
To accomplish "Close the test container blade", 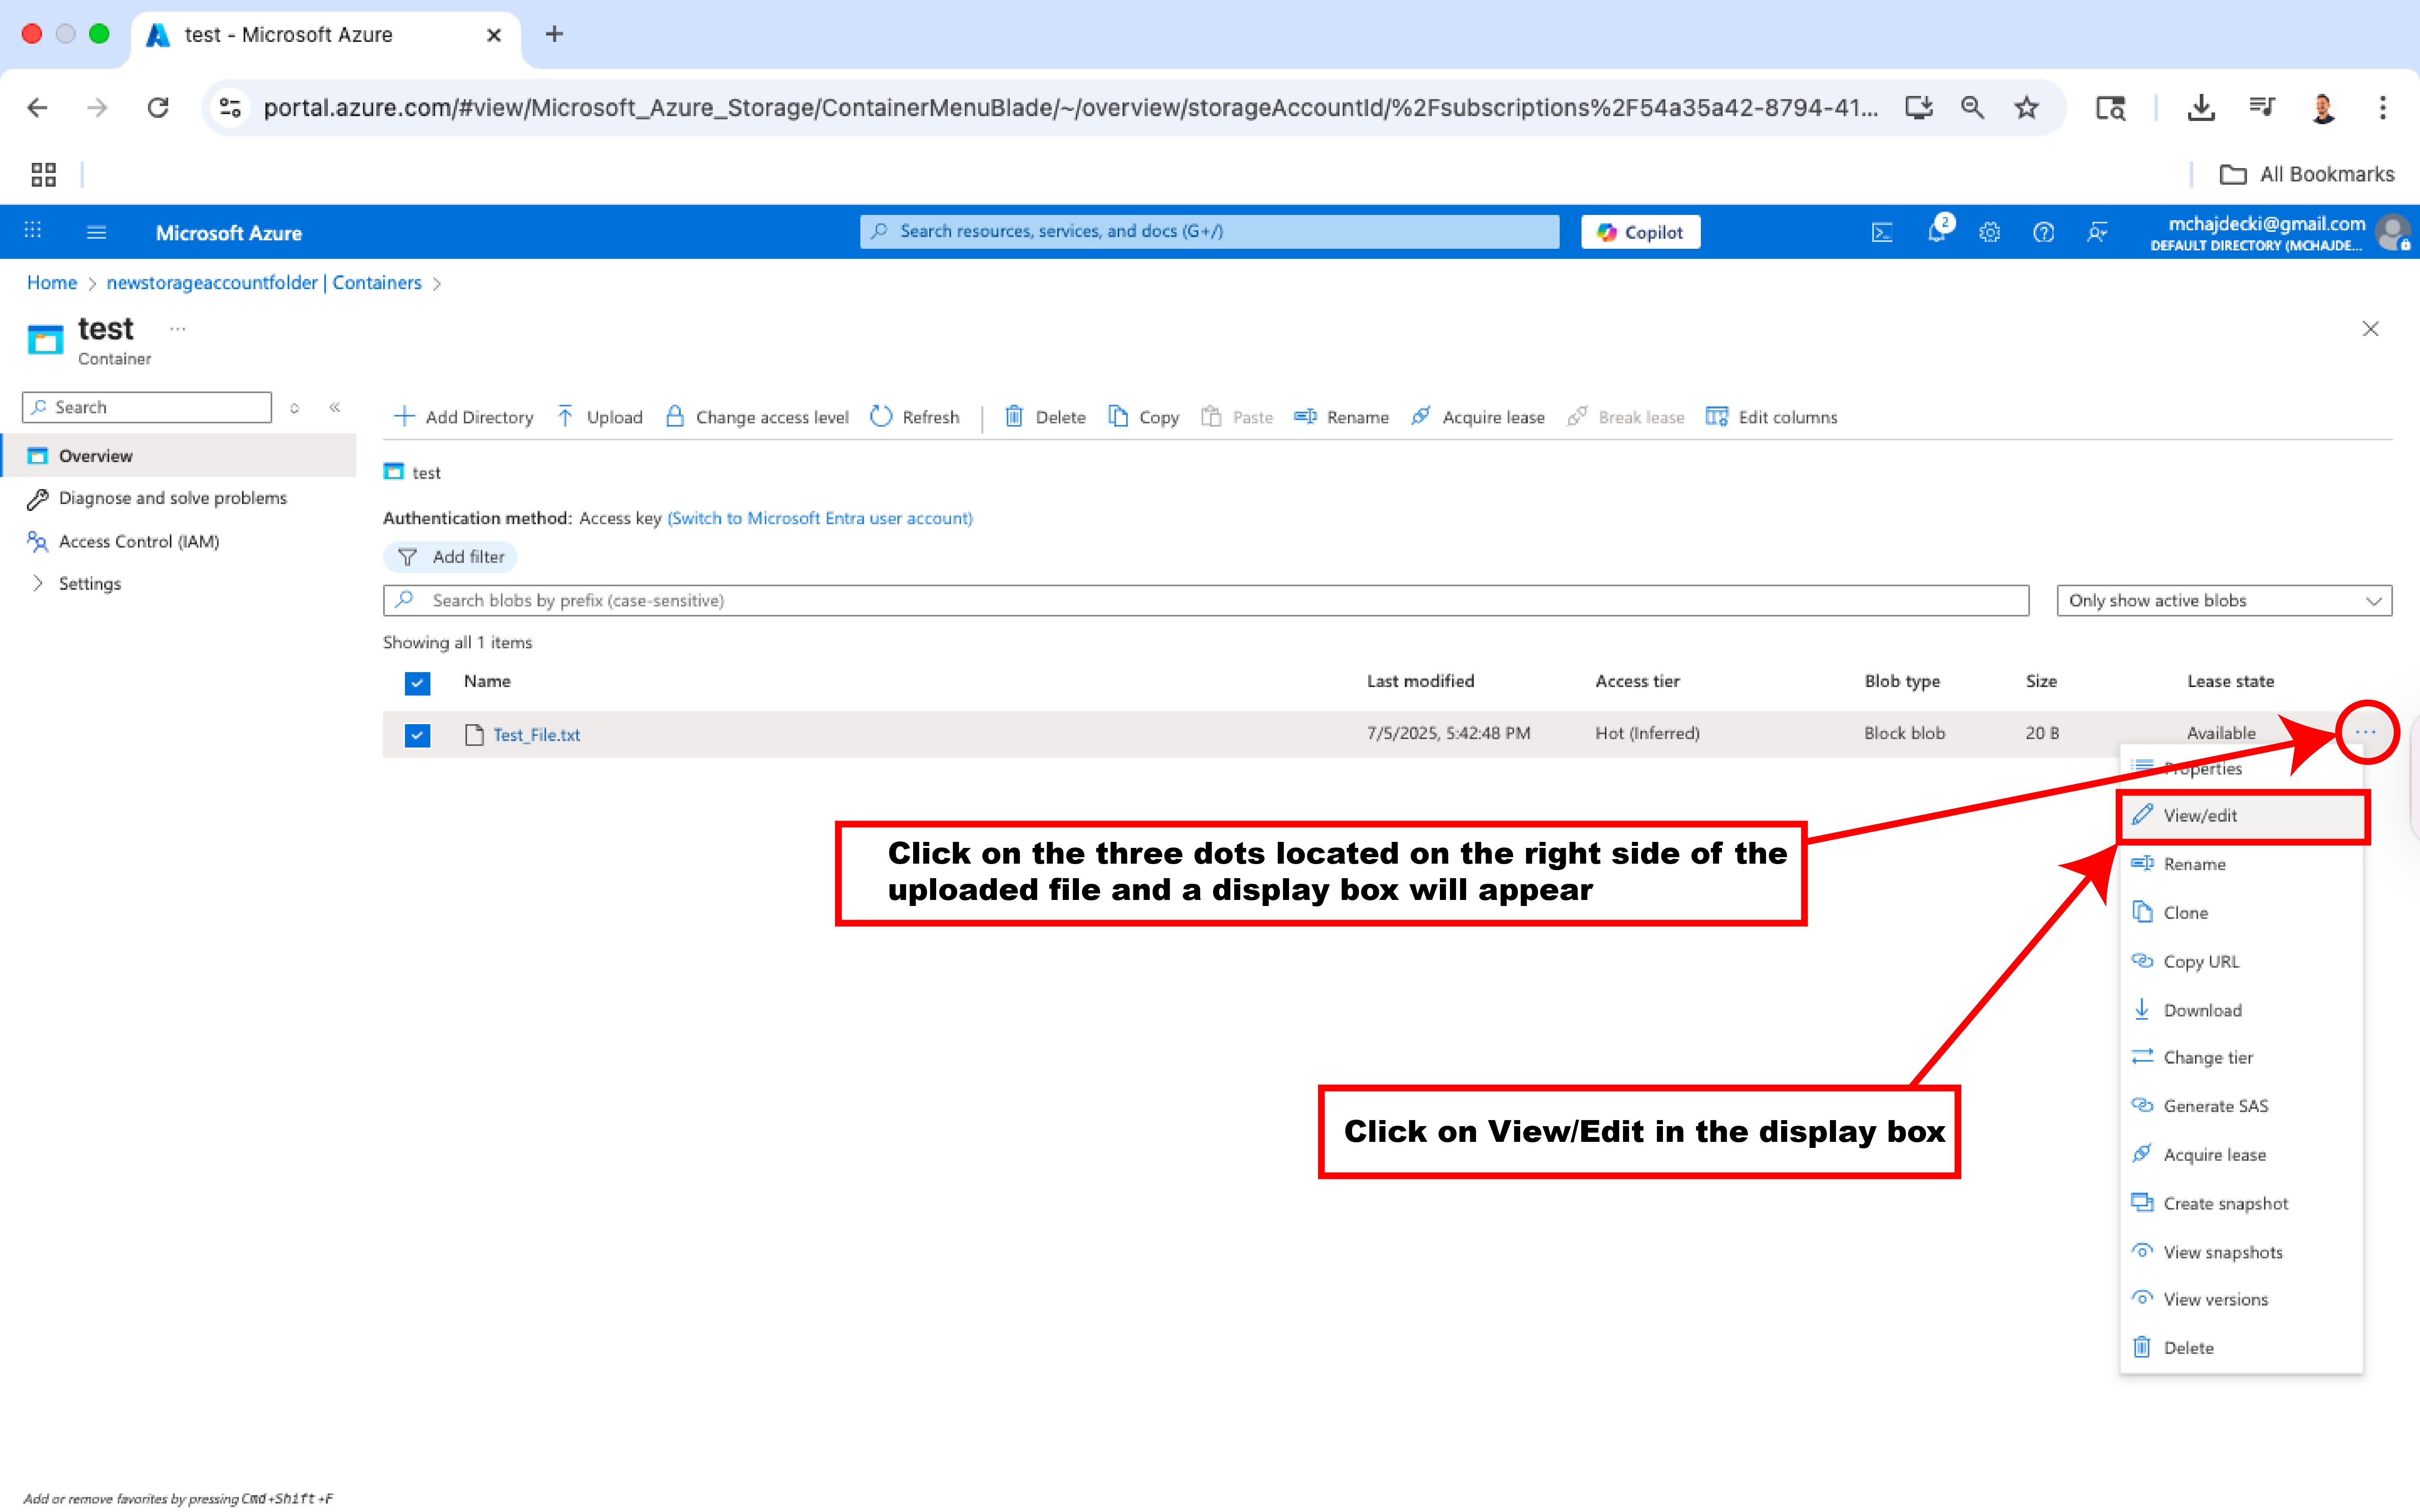I will (x=2370, y=329).
